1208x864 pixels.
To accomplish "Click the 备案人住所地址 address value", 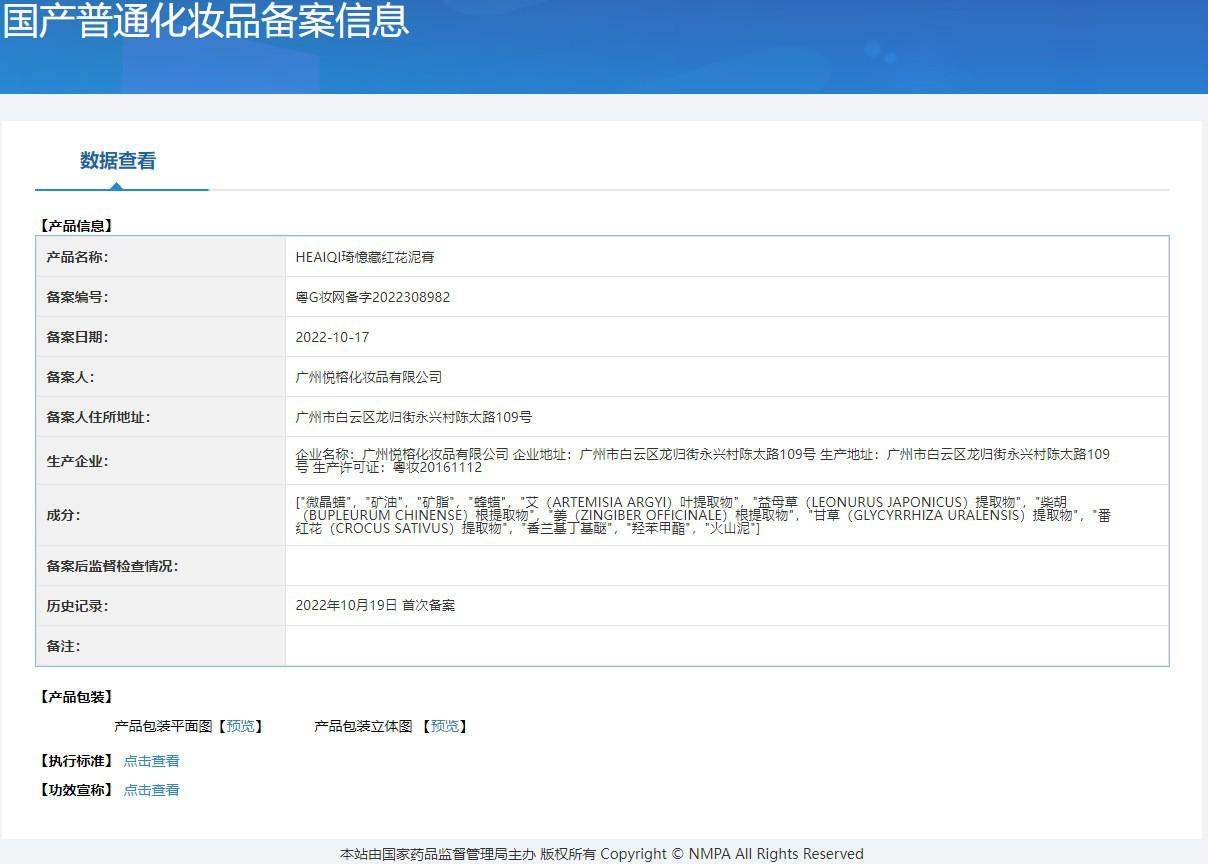I will point(414,417).
